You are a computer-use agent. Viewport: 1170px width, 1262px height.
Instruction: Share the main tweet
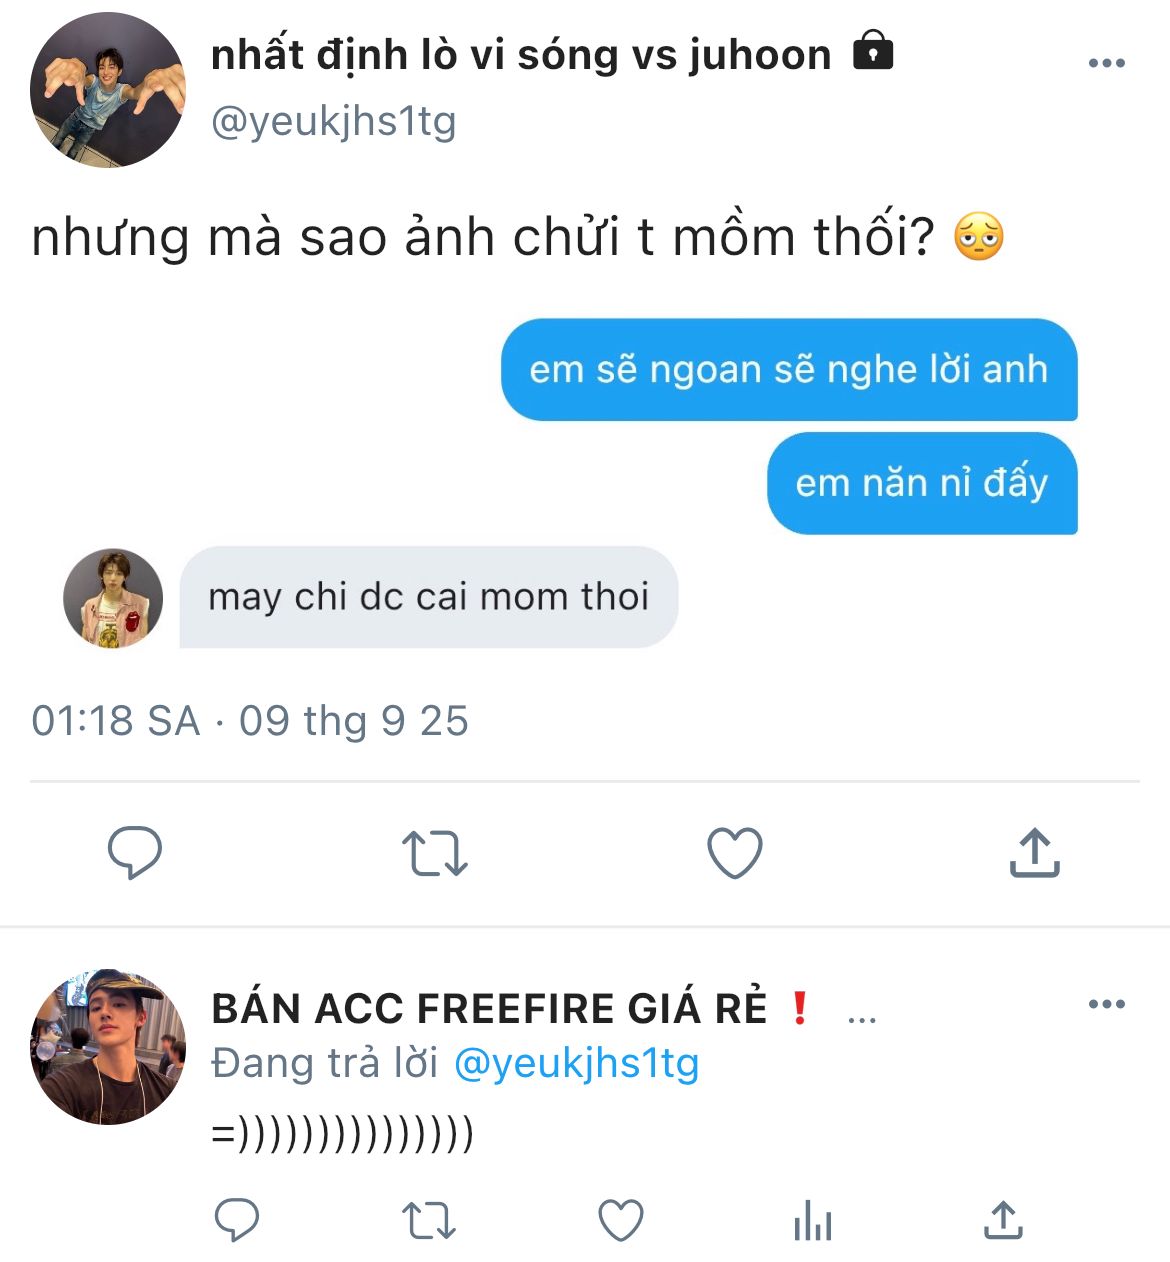[1034, 853]
